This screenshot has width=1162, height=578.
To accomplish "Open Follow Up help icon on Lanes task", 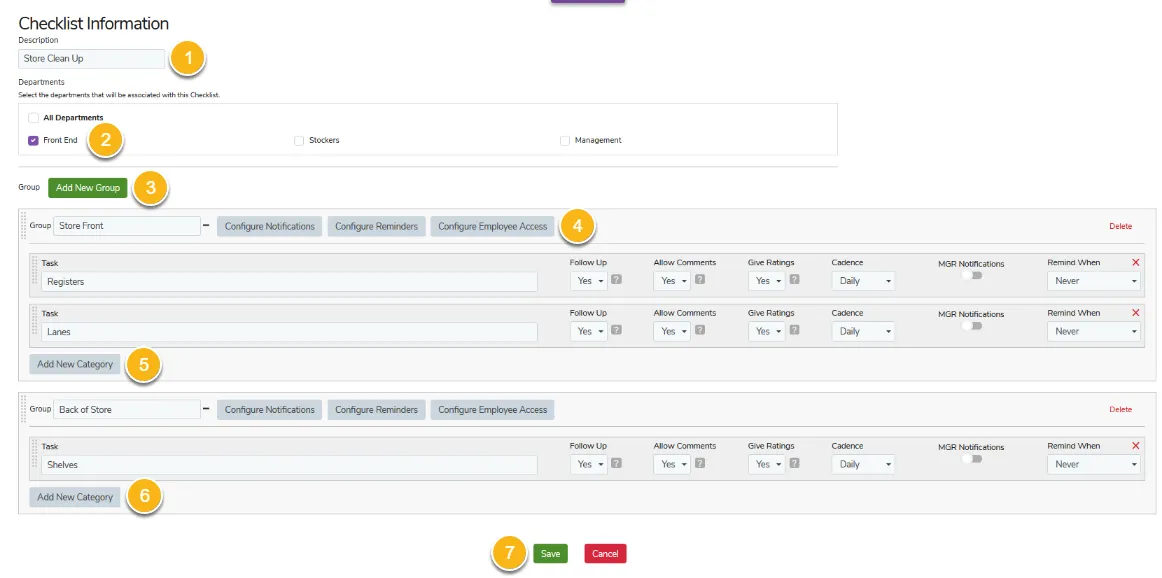I will [616, 330].
